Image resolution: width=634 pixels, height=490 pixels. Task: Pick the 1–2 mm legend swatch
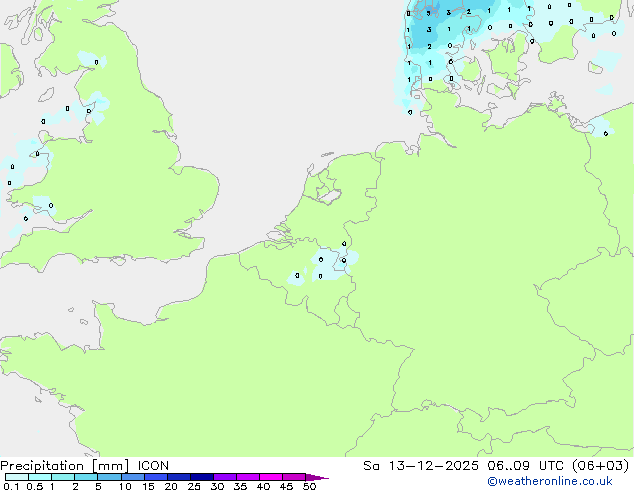click(63, 477)
